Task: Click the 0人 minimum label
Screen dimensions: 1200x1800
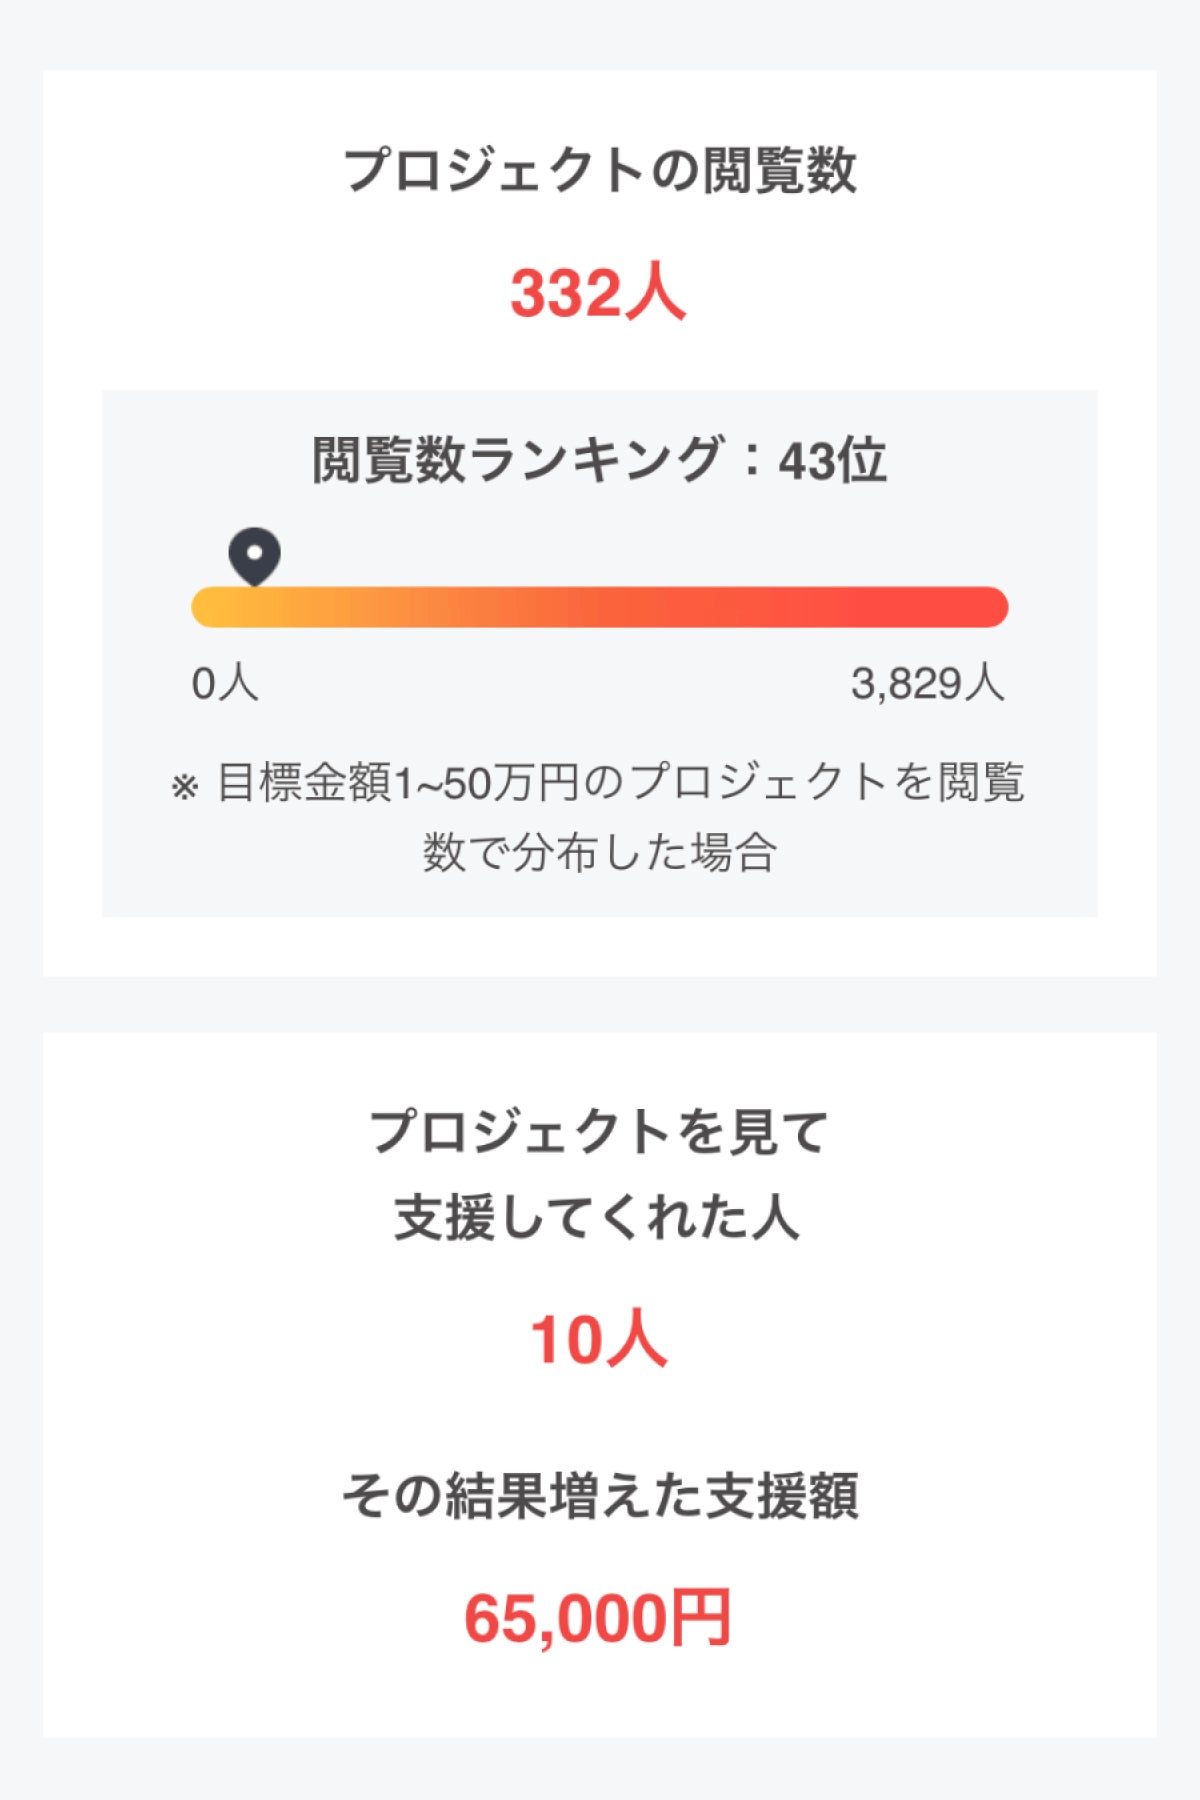Action: click(225, 684)
